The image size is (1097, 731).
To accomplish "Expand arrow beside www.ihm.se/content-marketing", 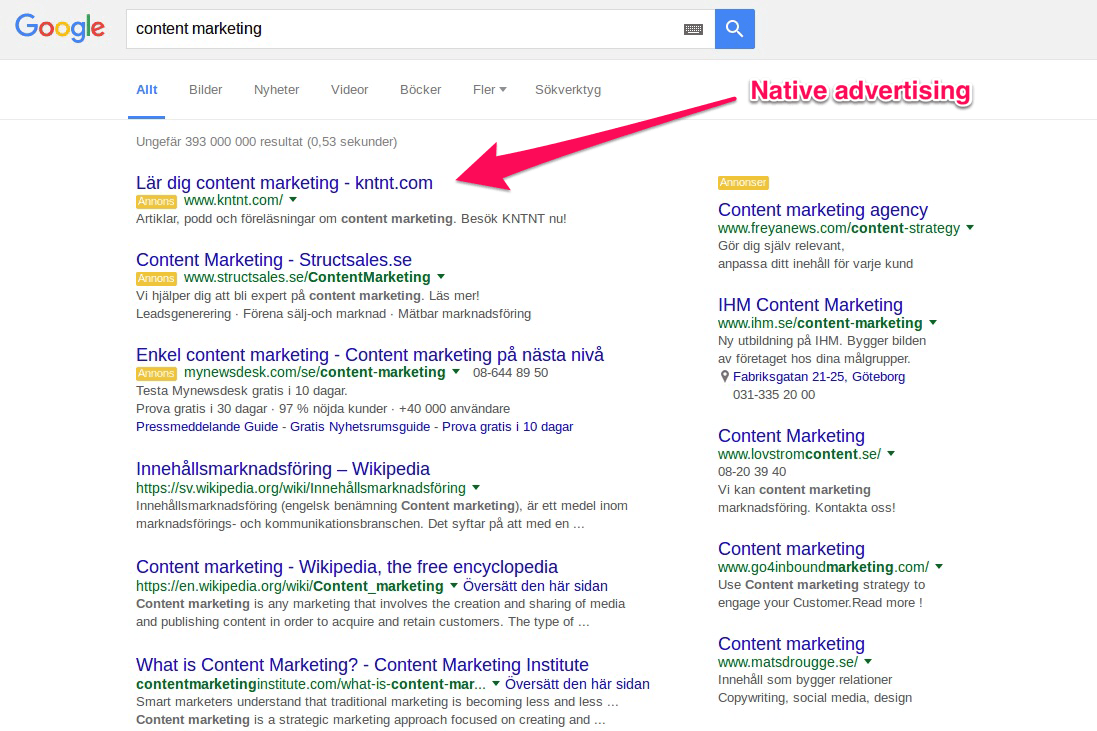I will 933,323.
